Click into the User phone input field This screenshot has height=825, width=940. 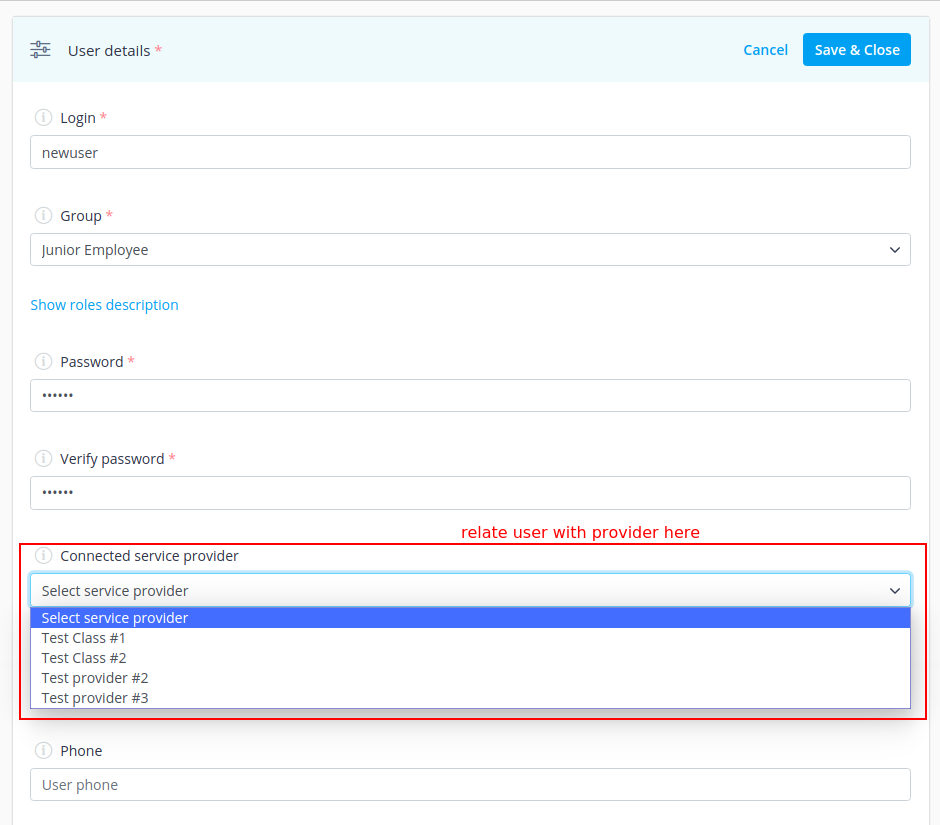coord(470,785)
